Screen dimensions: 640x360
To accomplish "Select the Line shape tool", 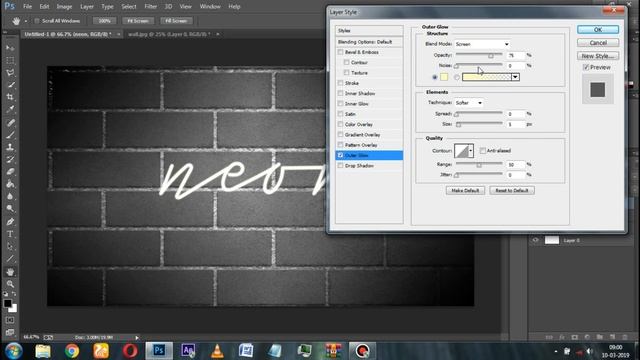I will click(10, 259).
